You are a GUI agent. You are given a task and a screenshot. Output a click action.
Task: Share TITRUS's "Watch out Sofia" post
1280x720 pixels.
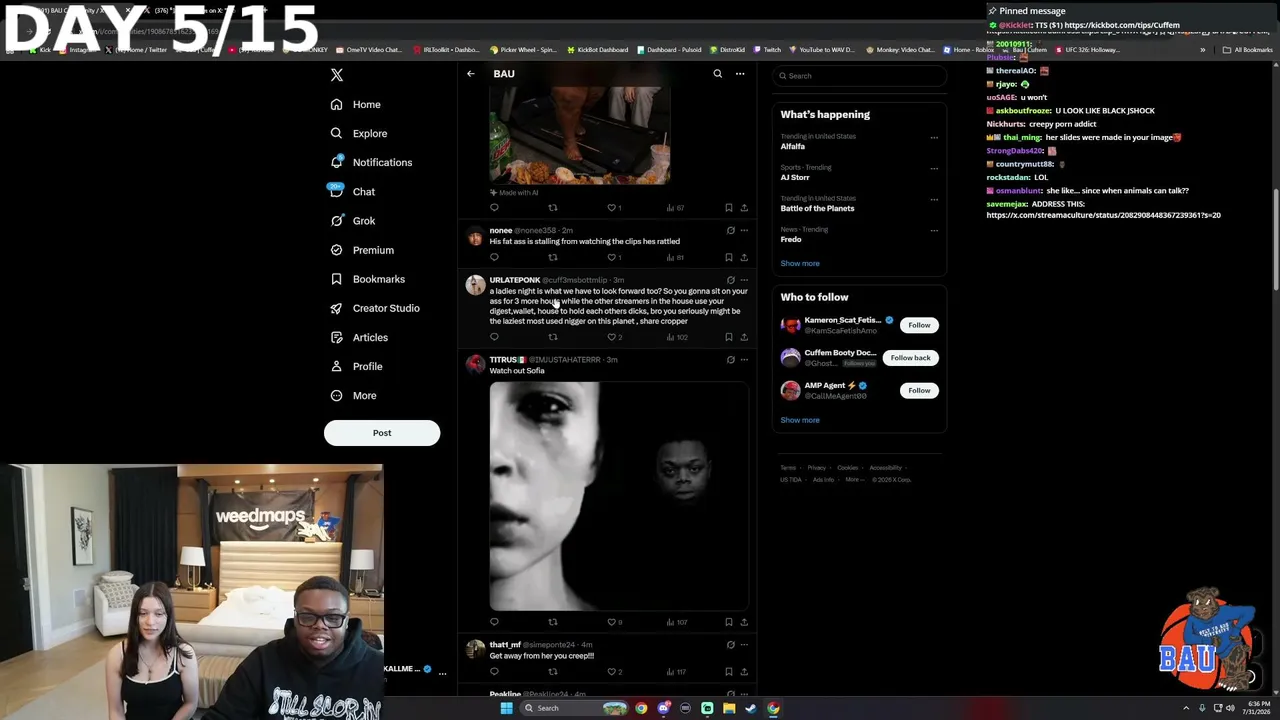coord(744,622)
